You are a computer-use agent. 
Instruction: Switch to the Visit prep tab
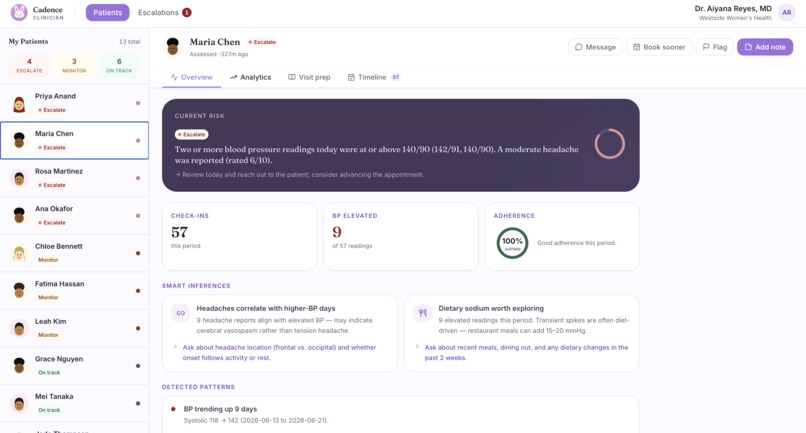tap(309, 77)
